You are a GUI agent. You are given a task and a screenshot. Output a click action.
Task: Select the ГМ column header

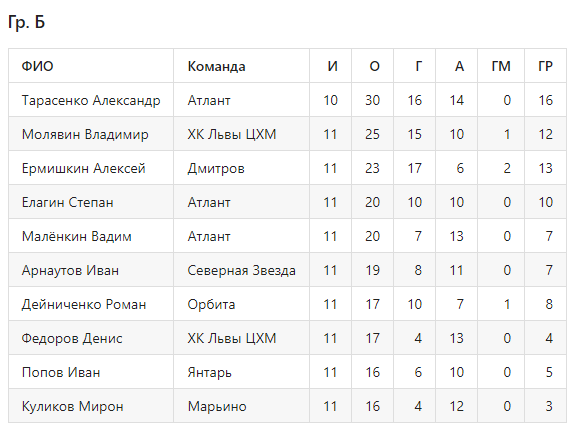501,66
